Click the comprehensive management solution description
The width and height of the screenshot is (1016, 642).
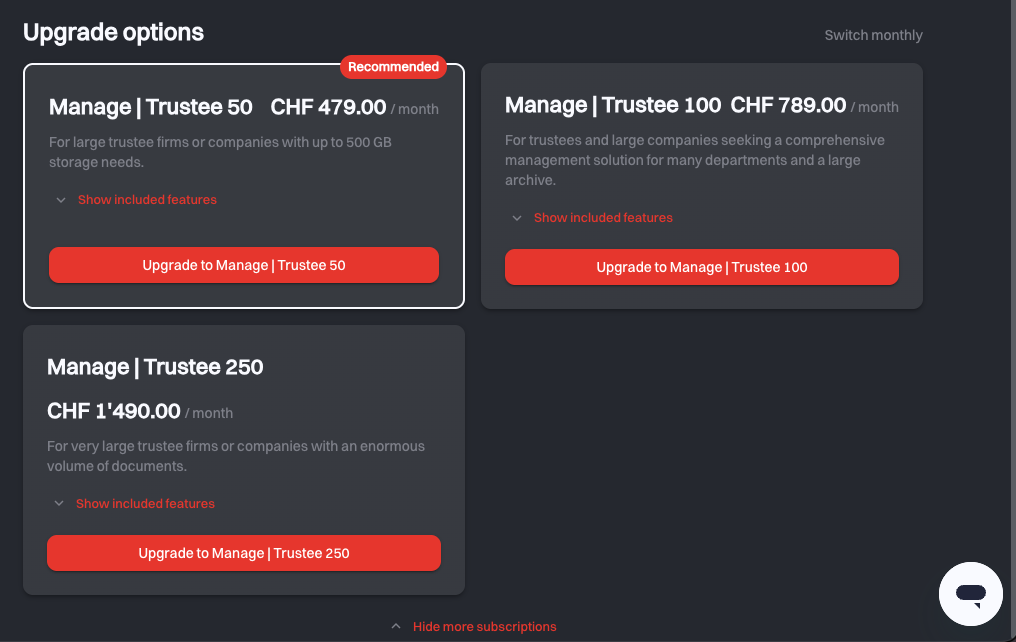coord(695,160)
